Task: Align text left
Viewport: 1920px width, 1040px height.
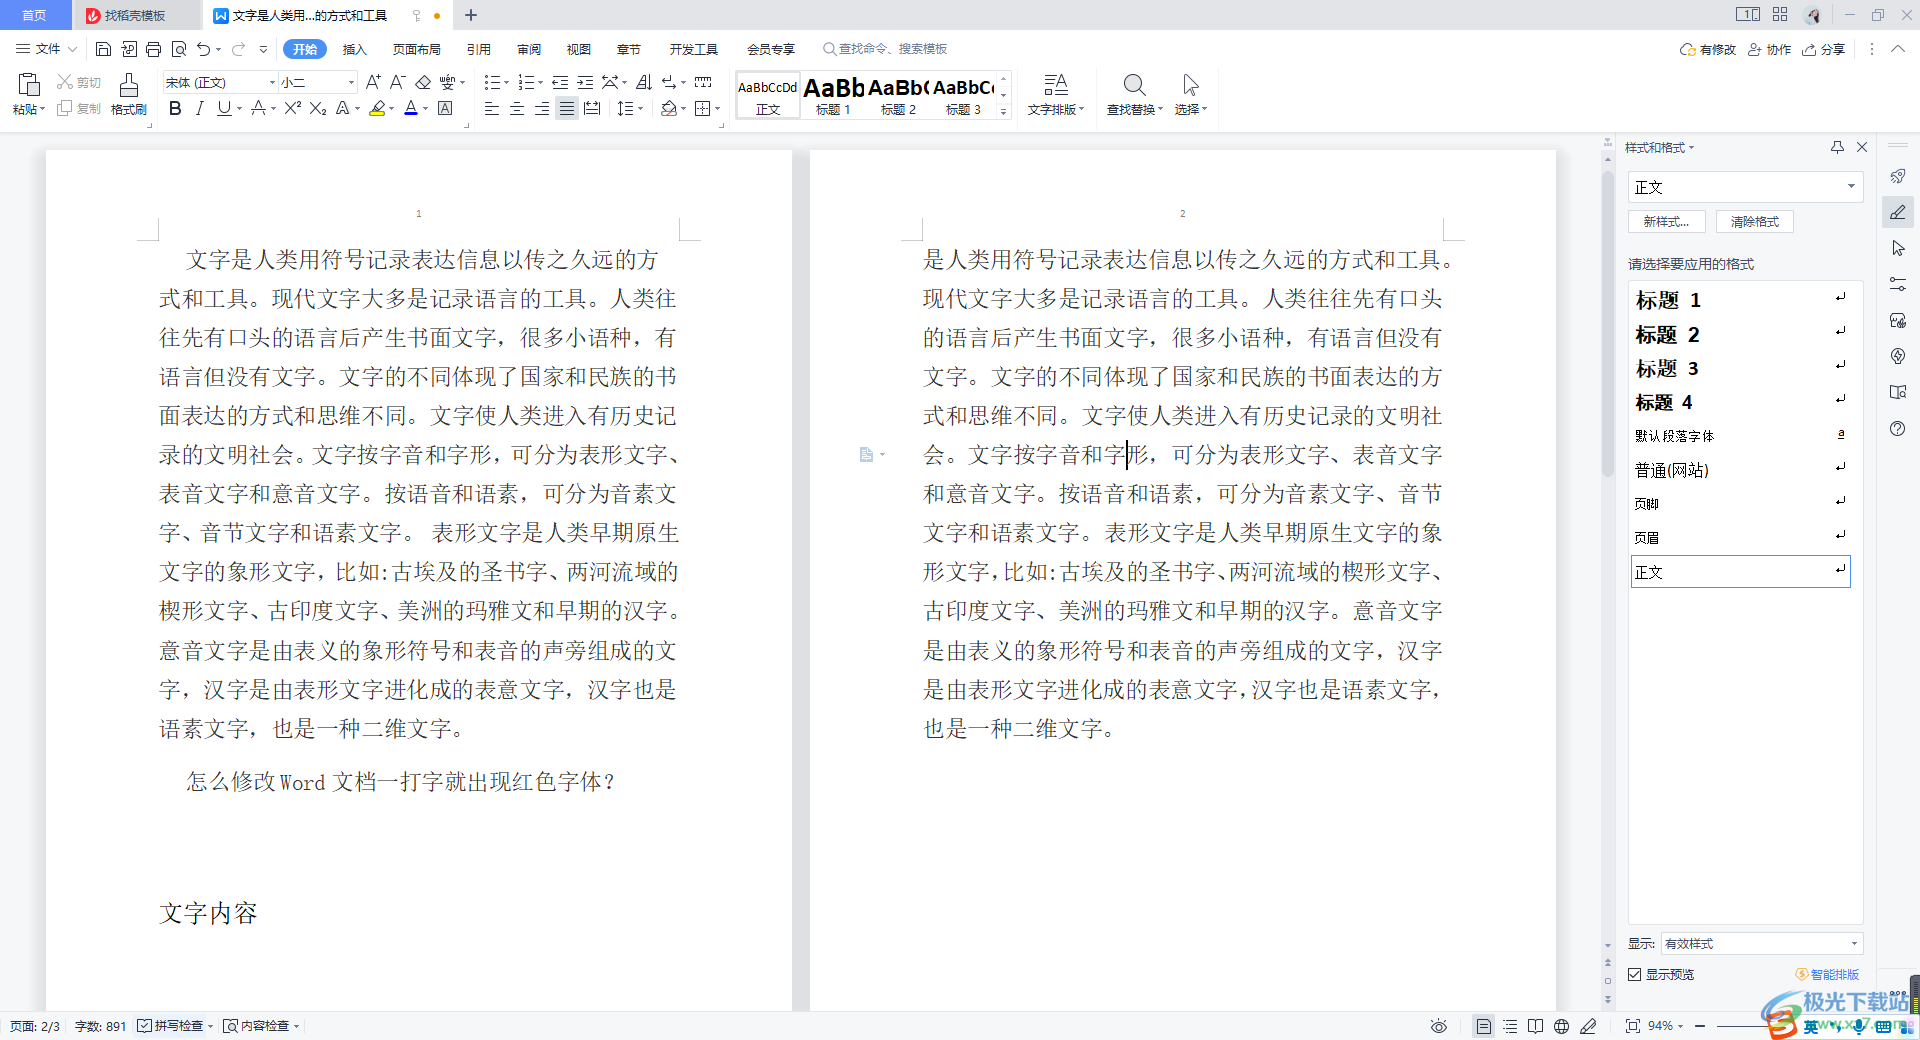Action: [491, 108]
